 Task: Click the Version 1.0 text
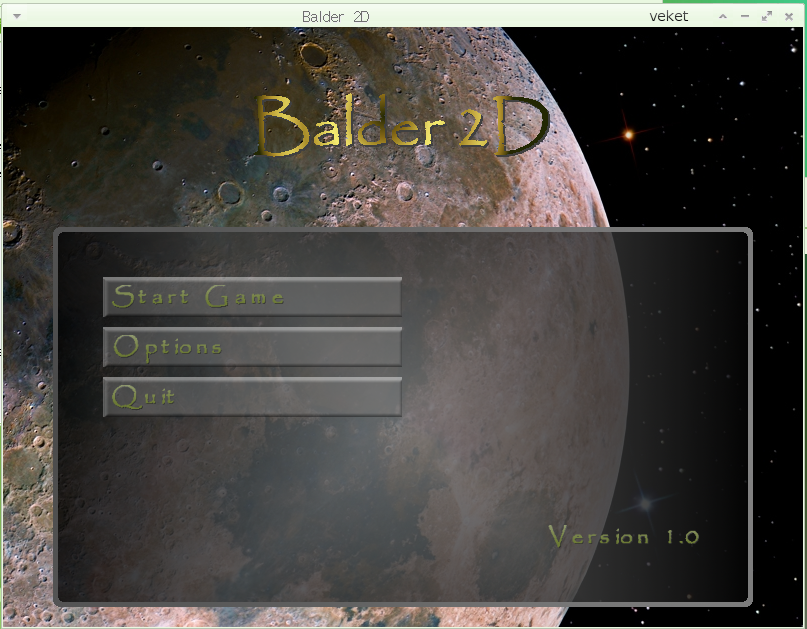click(624, 536)
